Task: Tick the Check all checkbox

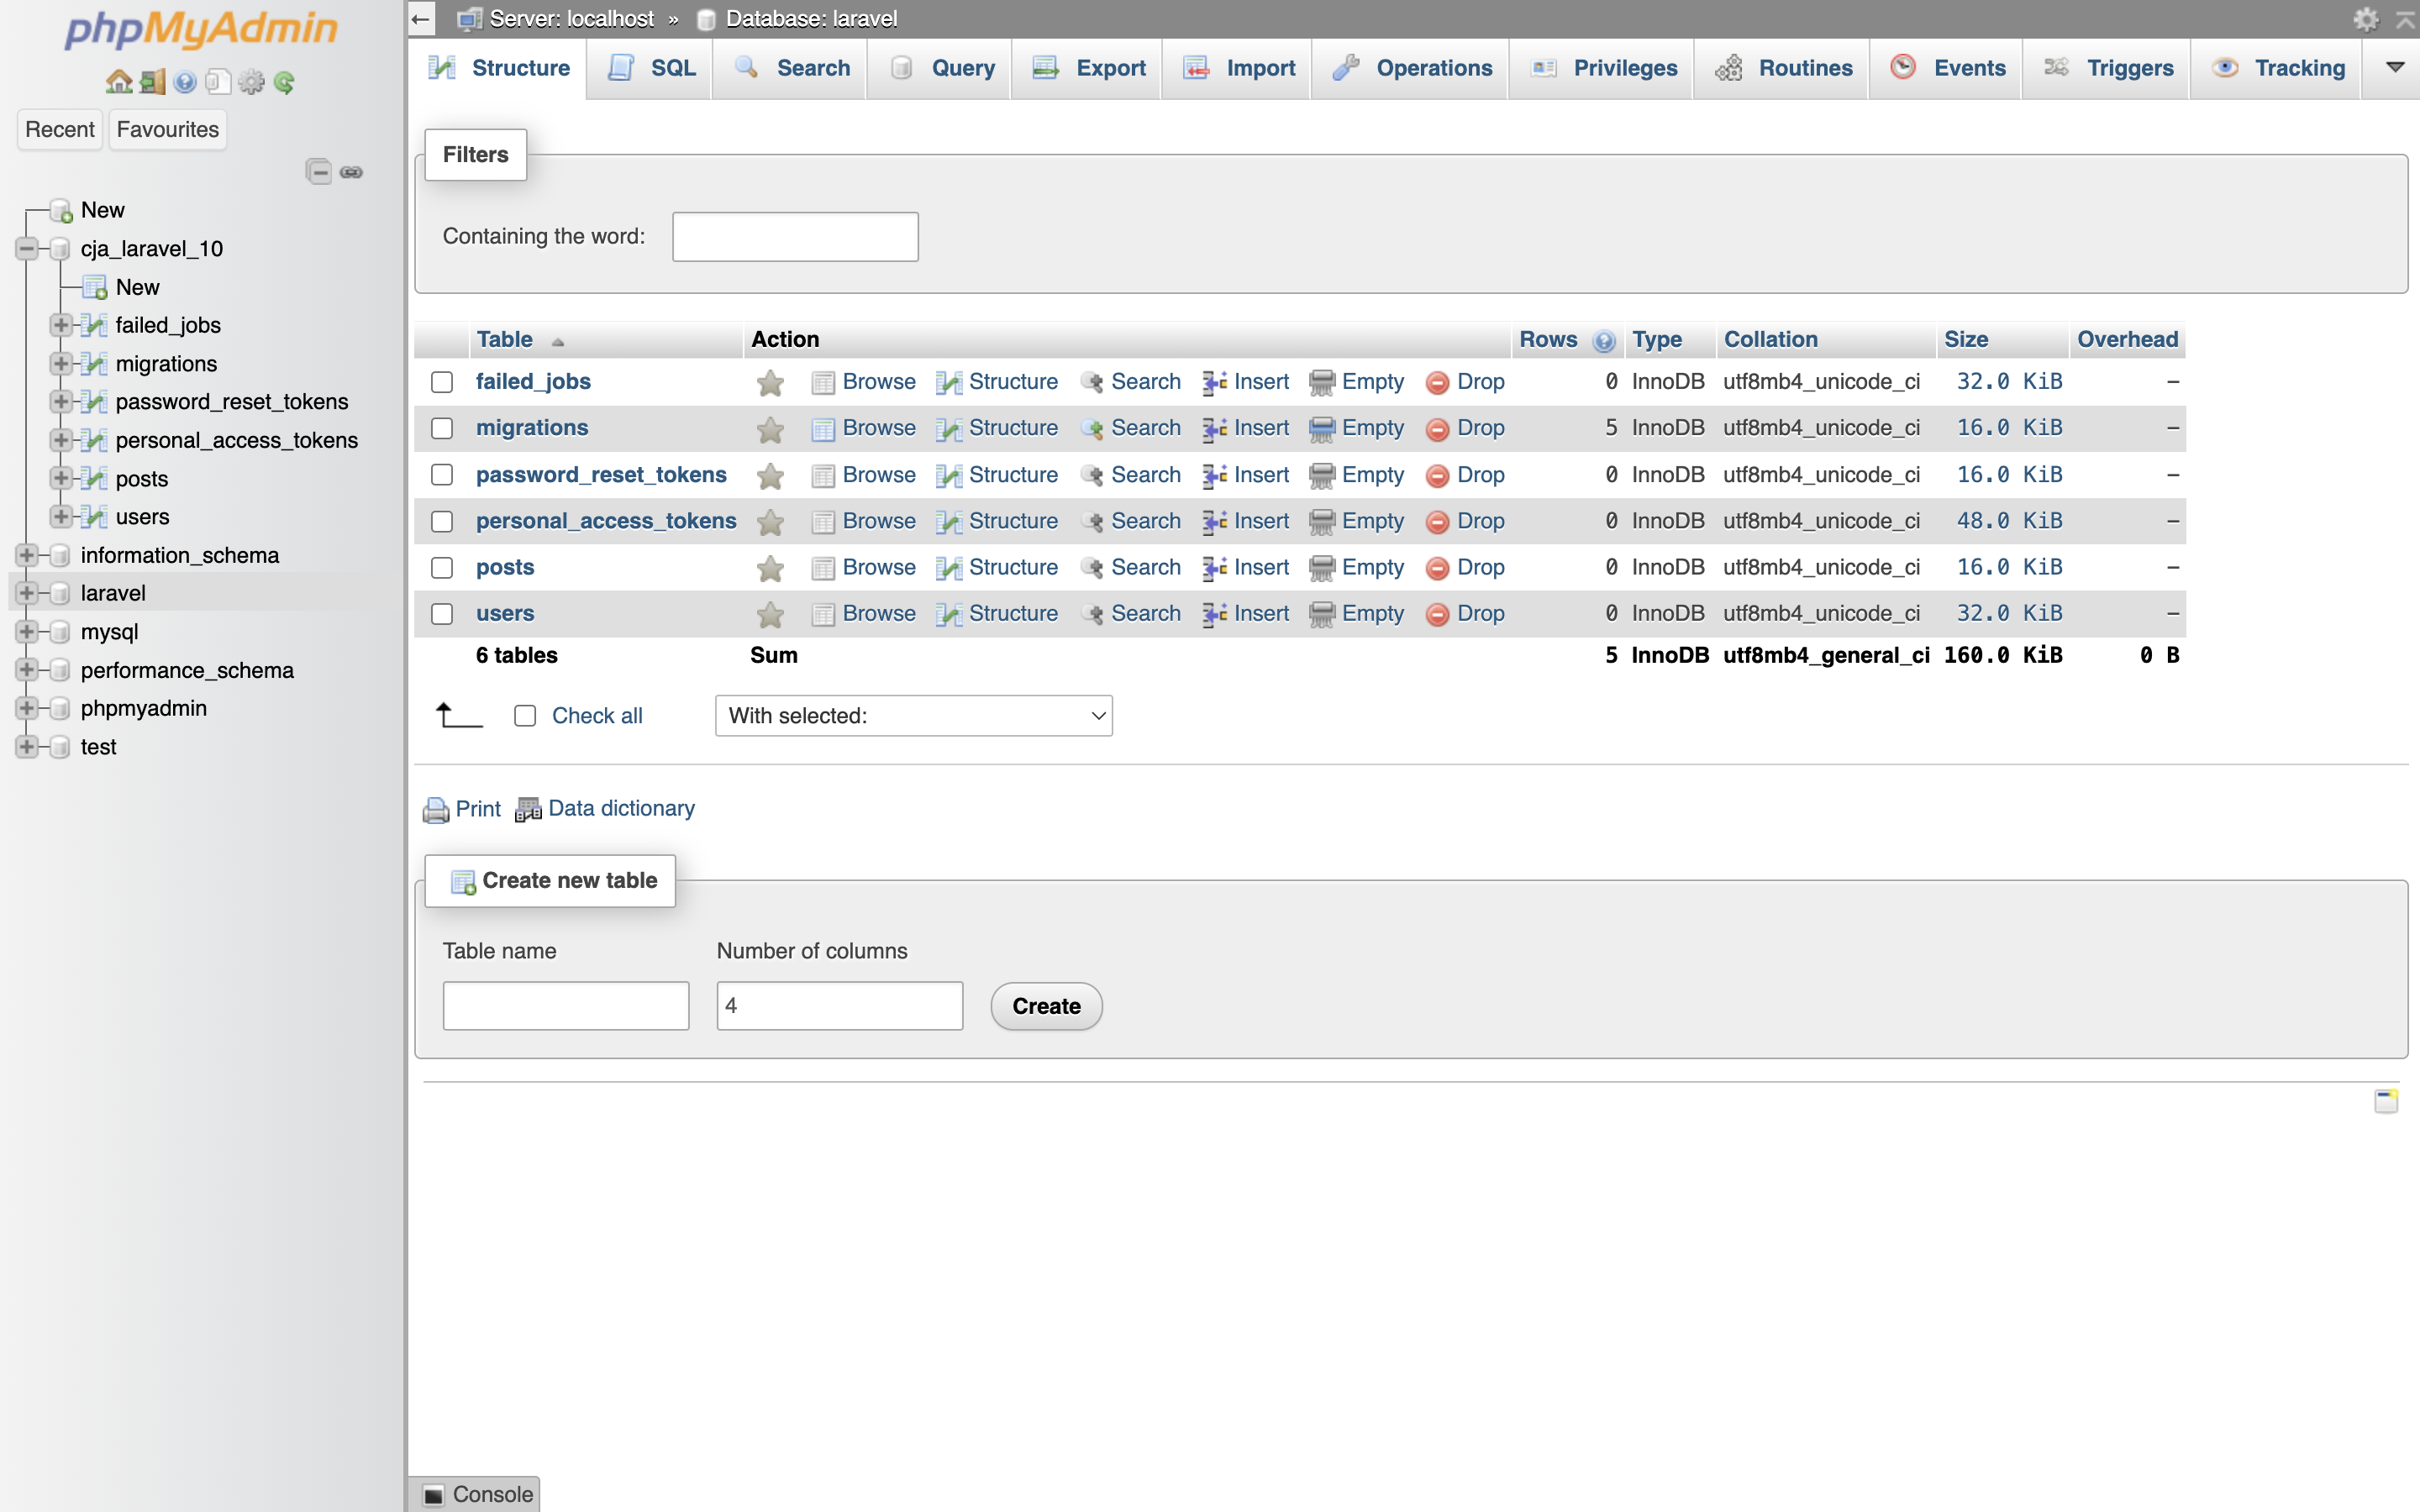Action: click(x=525, y=716)
